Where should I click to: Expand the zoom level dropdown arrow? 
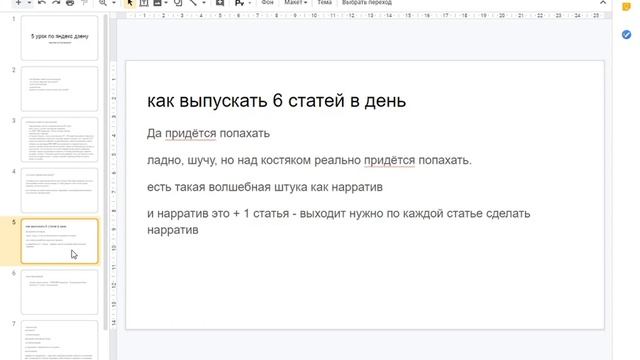tap(114, 2)
